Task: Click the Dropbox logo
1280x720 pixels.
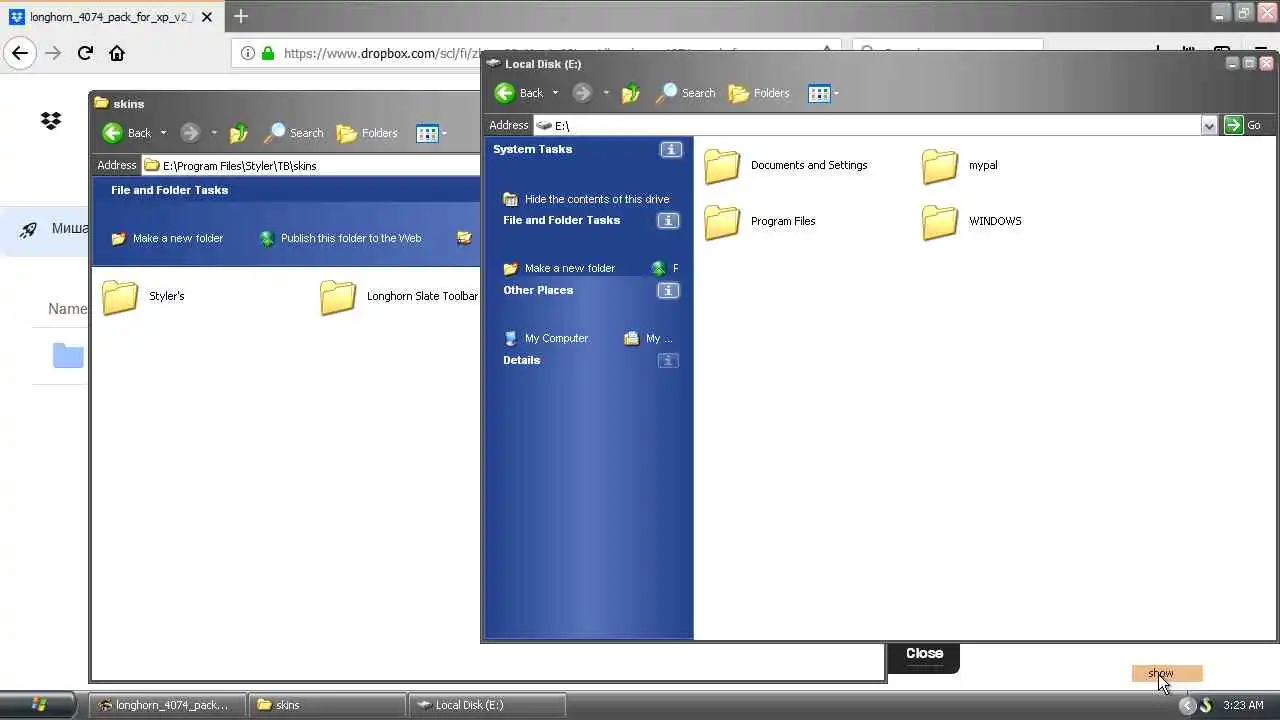Action: pyautogui.click(x=51, y=121)
